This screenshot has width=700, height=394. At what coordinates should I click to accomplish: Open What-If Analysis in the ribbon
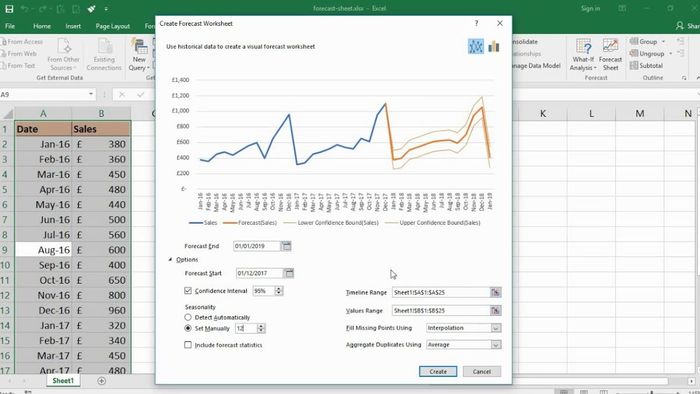point(583,54)
